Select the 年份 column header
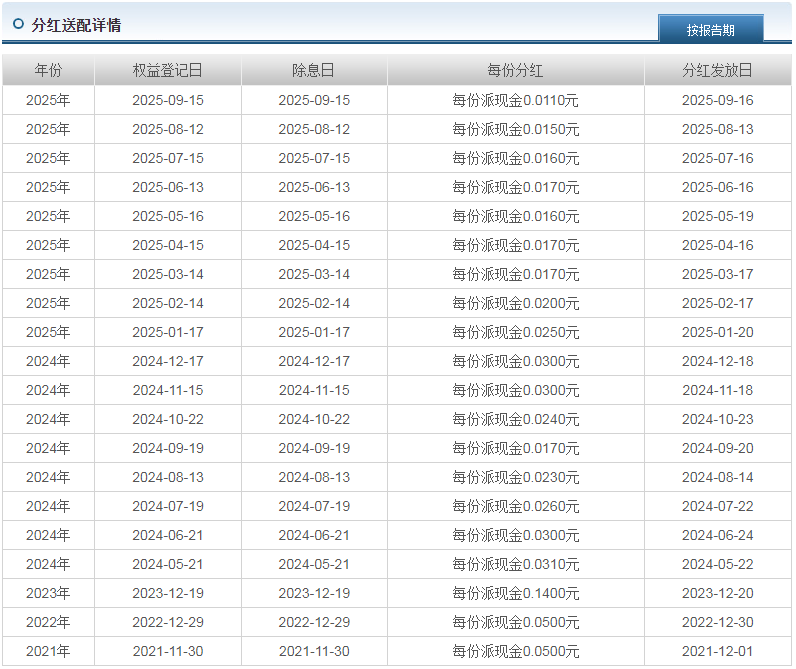The width and height of the screenshot is (796, 669). click(x=48, y=70)
